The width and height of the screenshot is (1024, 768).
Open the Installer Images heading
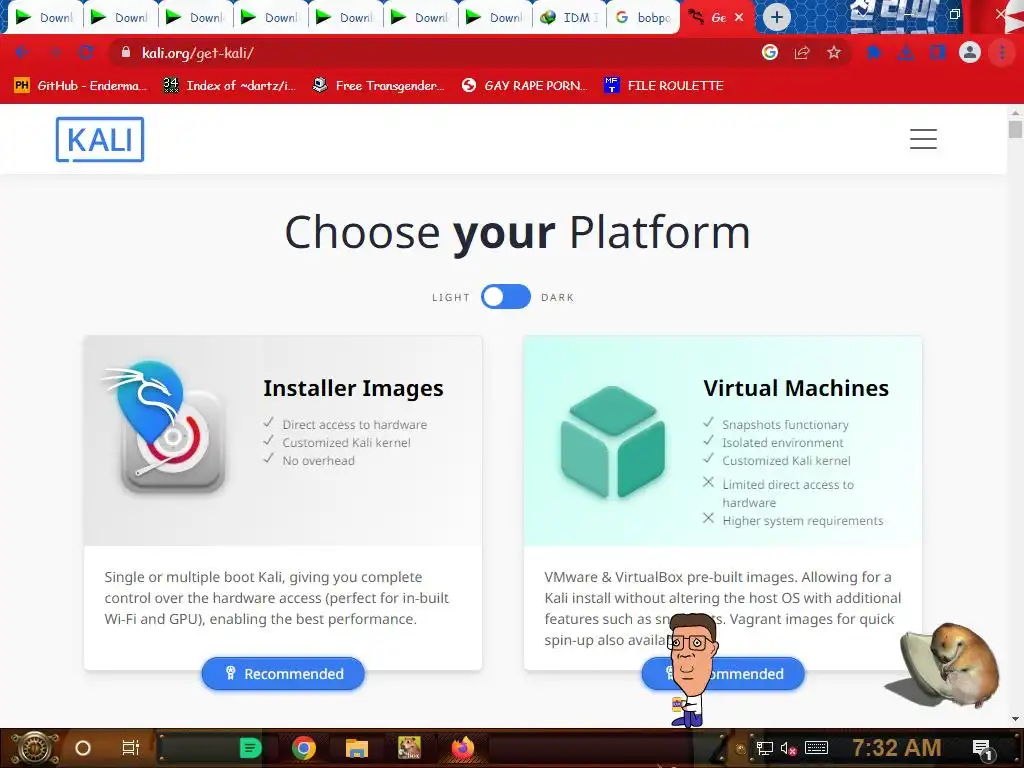pos(353,388)
